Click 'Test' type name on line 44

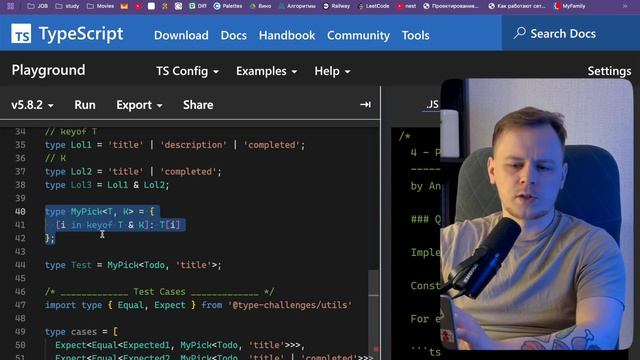click(x=81, y=265)
